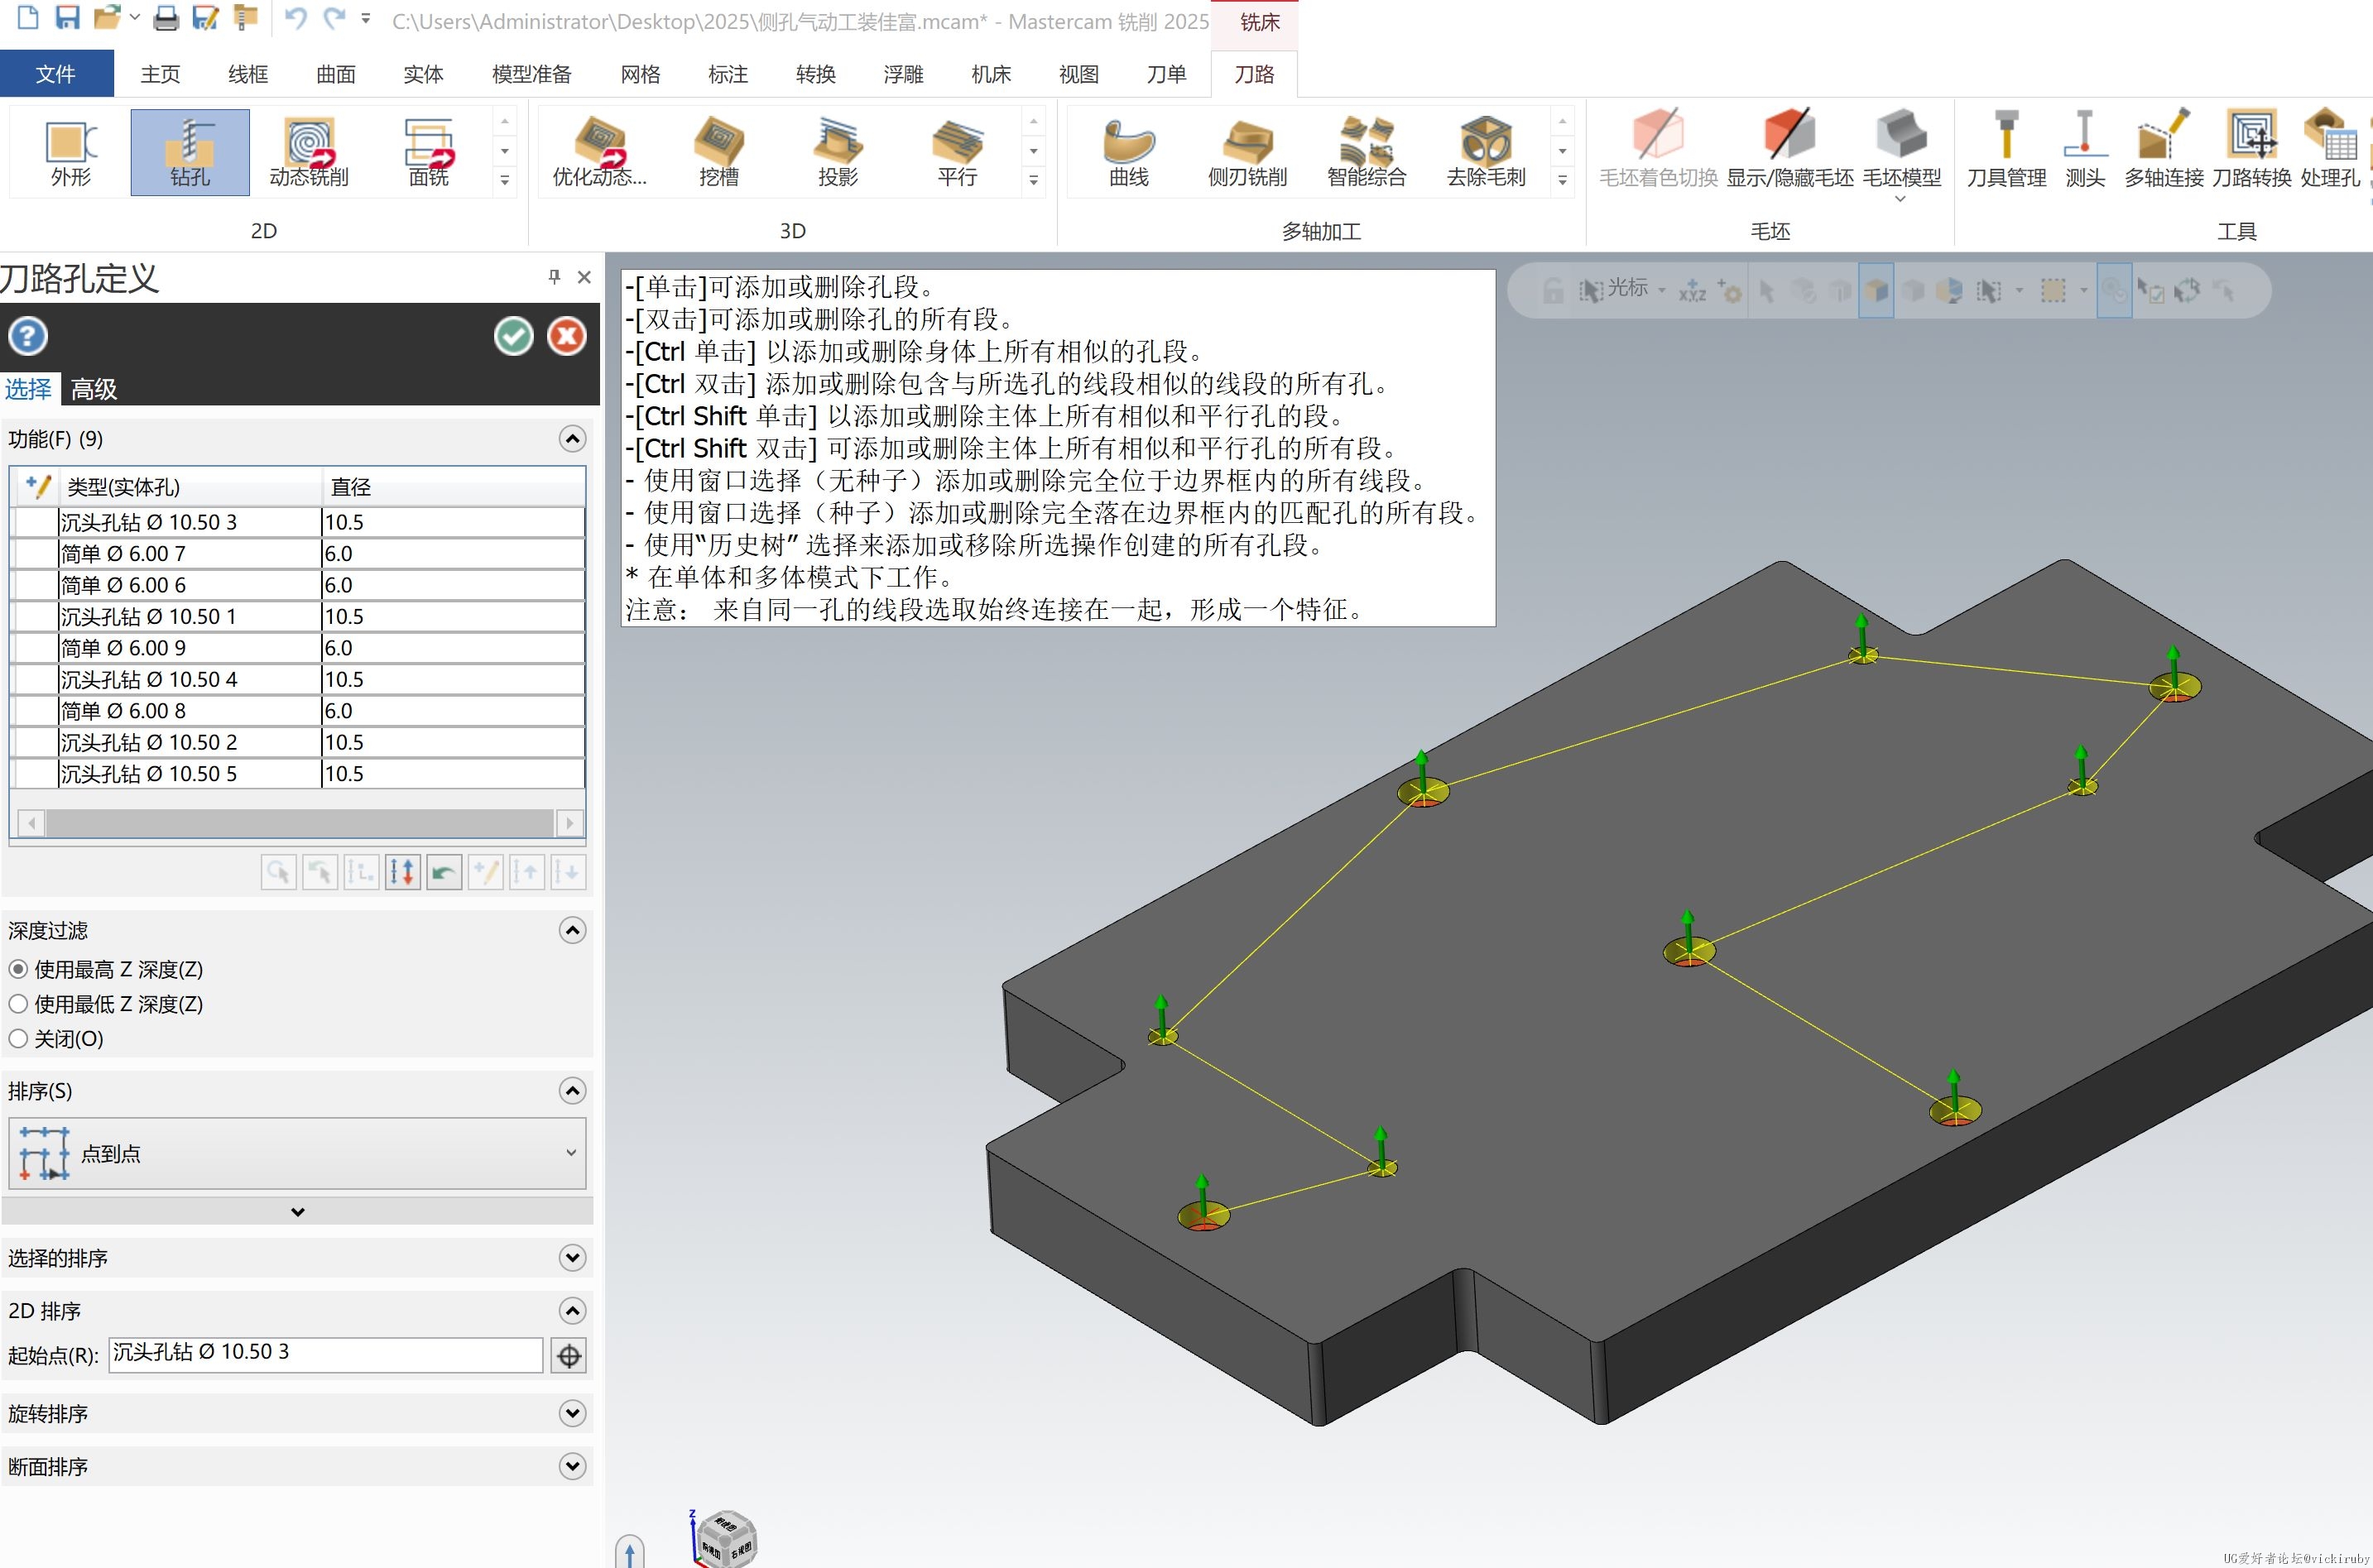This screenshot has height=1568, width=2373.
Task: Open the 动态铣削 dynamic mill toolpath
Action: point(309,152)
